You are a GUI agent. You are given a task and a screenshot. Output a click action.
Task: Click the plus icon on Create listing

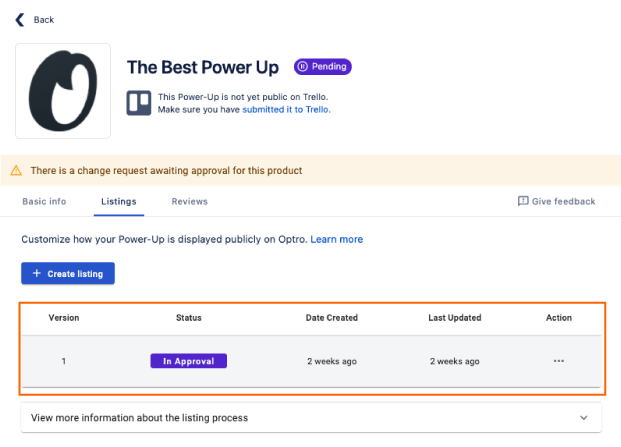tap(36, 273)
